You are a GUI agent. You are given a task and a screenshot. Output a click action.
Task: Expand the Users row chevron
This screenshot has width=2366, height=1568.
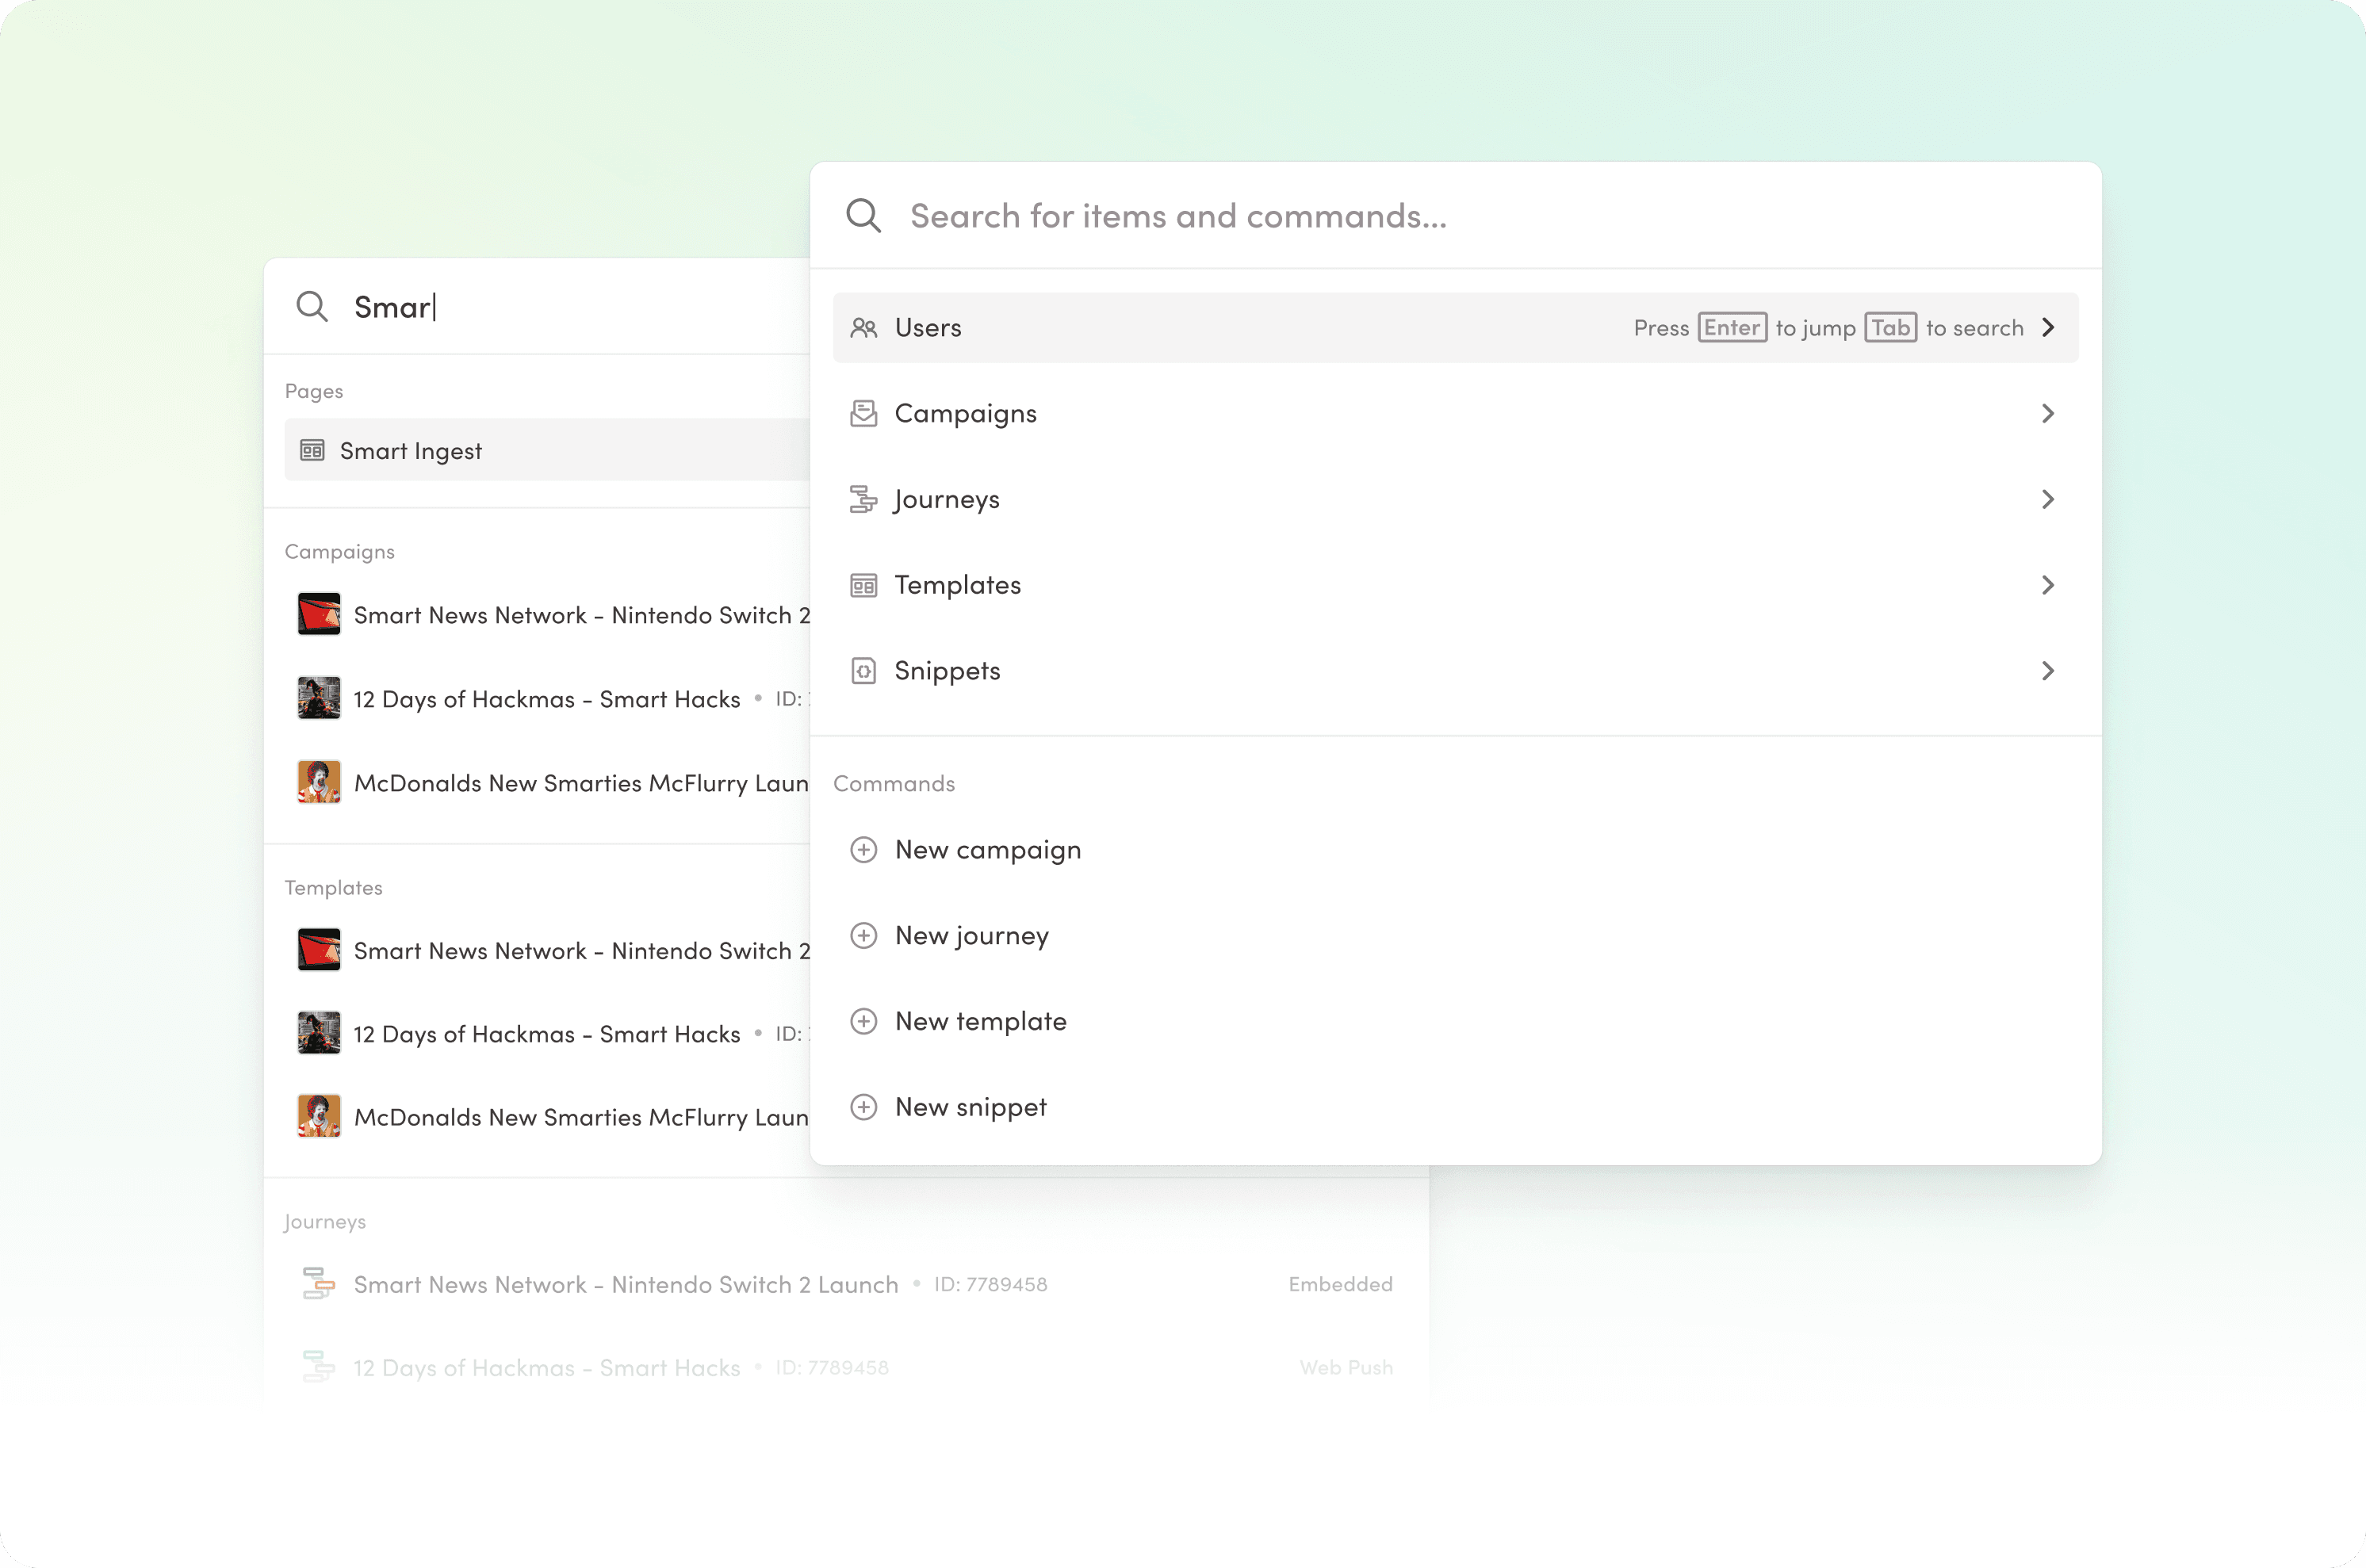point(2047,328)
